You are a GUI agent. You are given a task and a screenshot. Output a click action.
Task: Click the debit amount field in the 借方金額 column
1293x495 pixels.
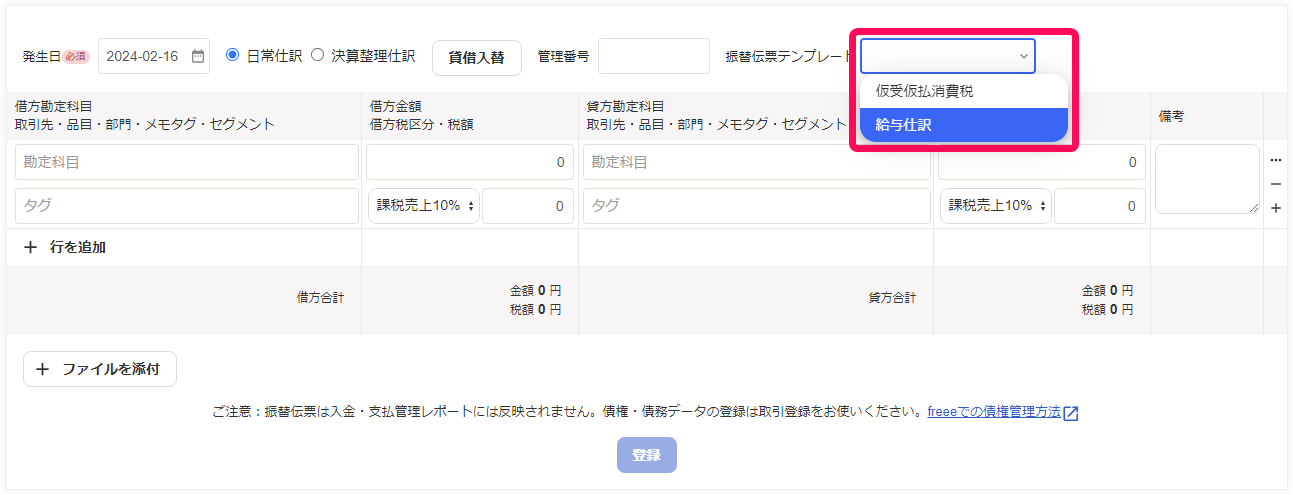click(470, 162)
